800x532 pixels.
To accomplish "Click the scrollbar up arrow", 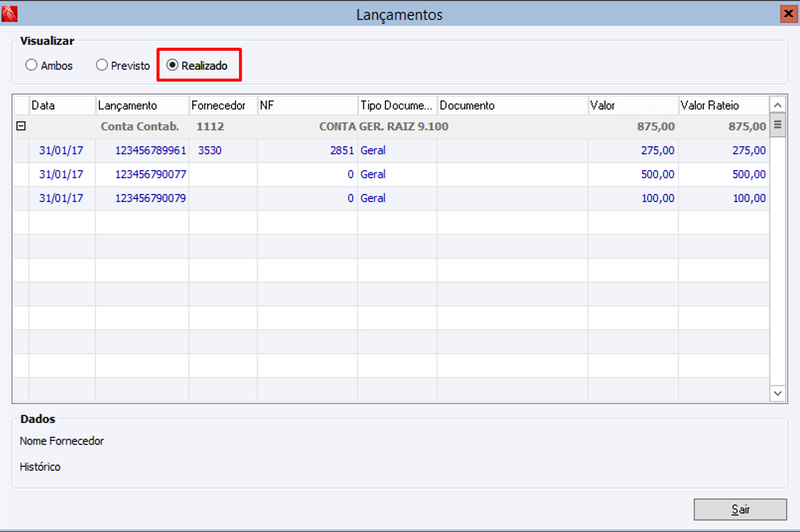I will point(778,105).
